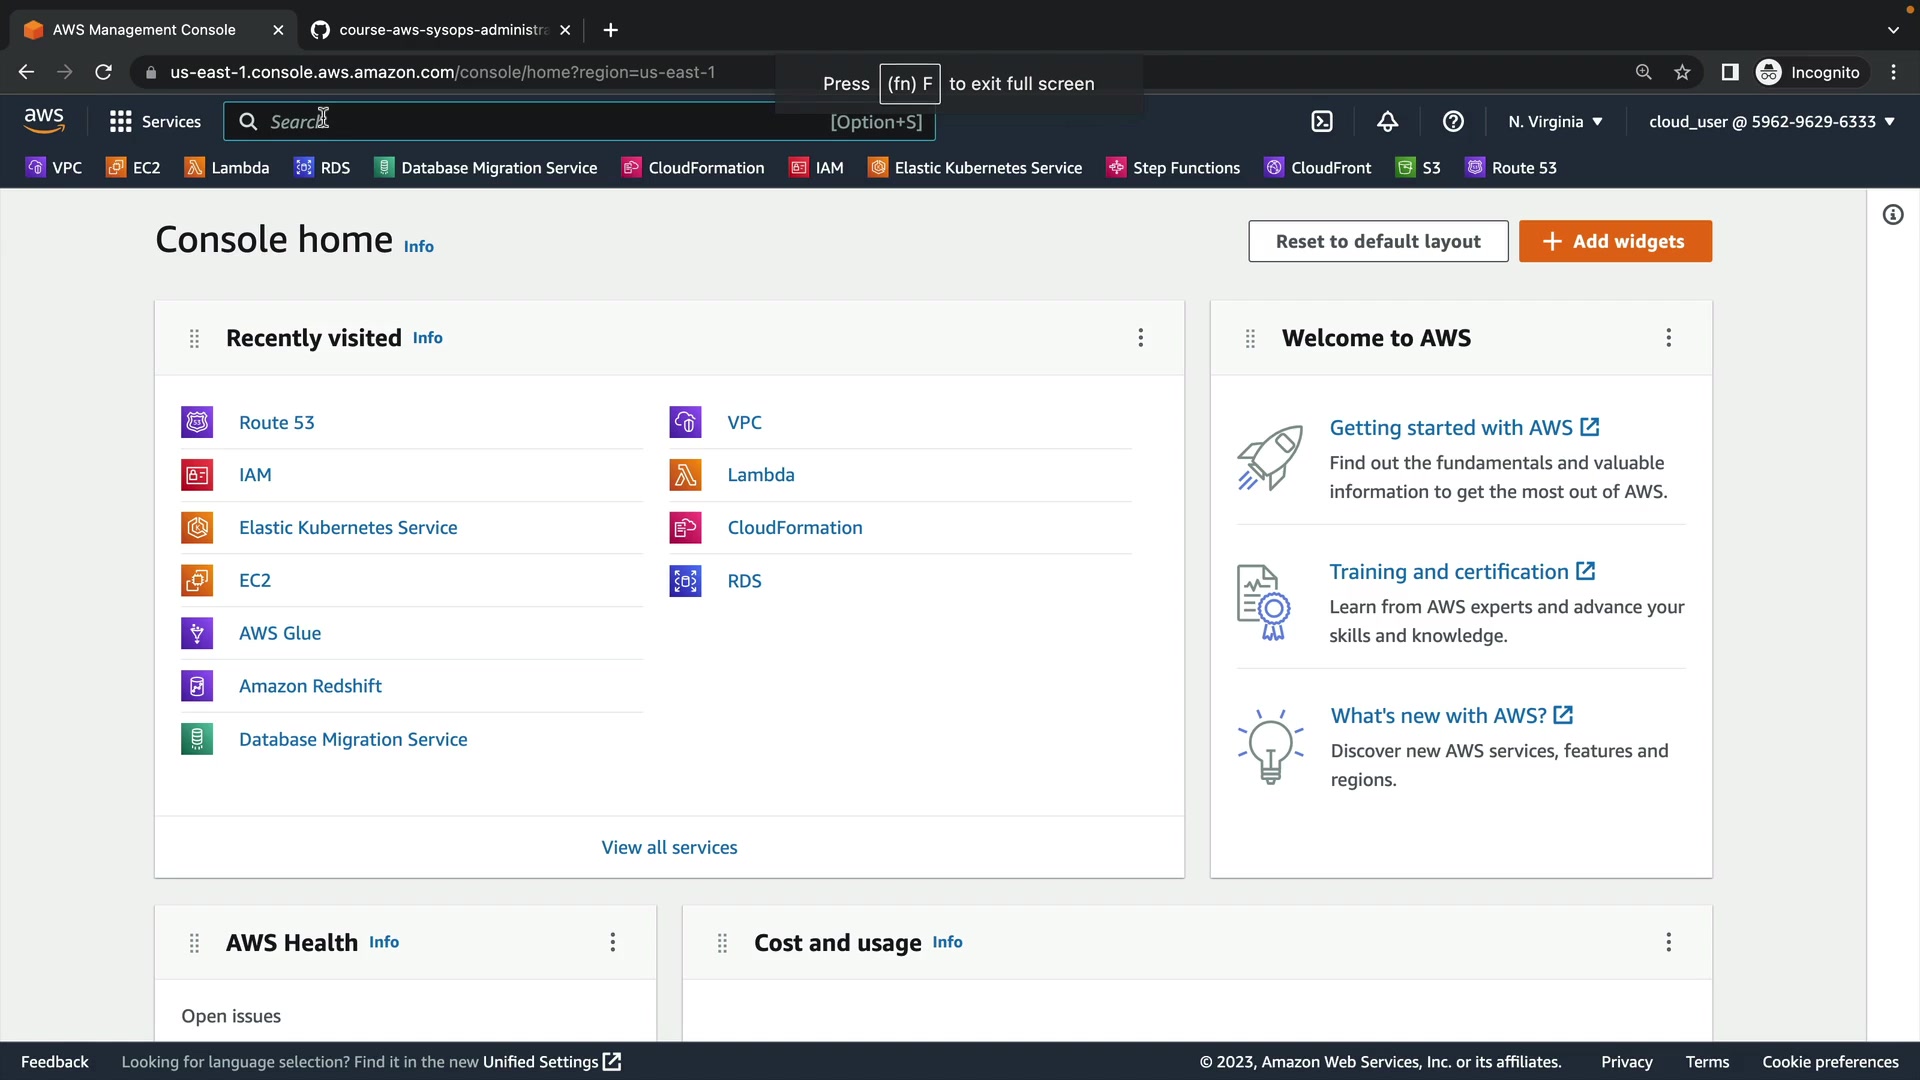Bookmark page with the star icon

click(1682, 72)
